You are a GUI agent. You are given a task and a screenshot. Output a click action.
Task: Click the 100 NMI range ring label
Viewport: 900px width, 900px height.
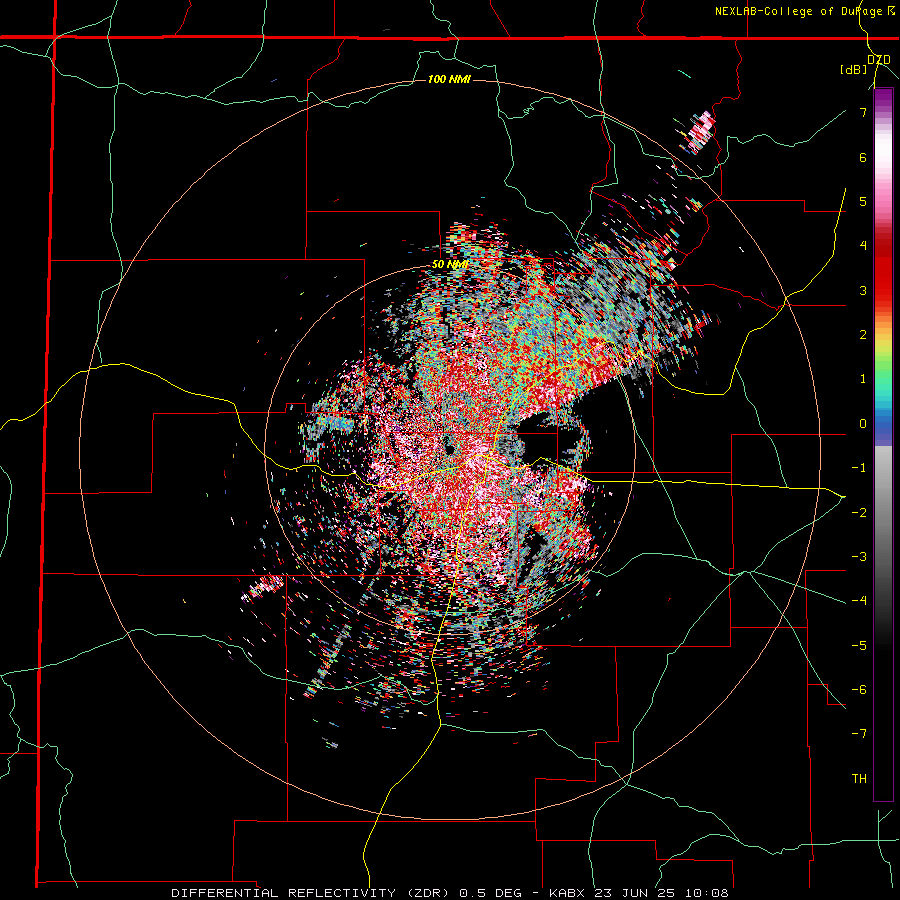tap(449, 79)
